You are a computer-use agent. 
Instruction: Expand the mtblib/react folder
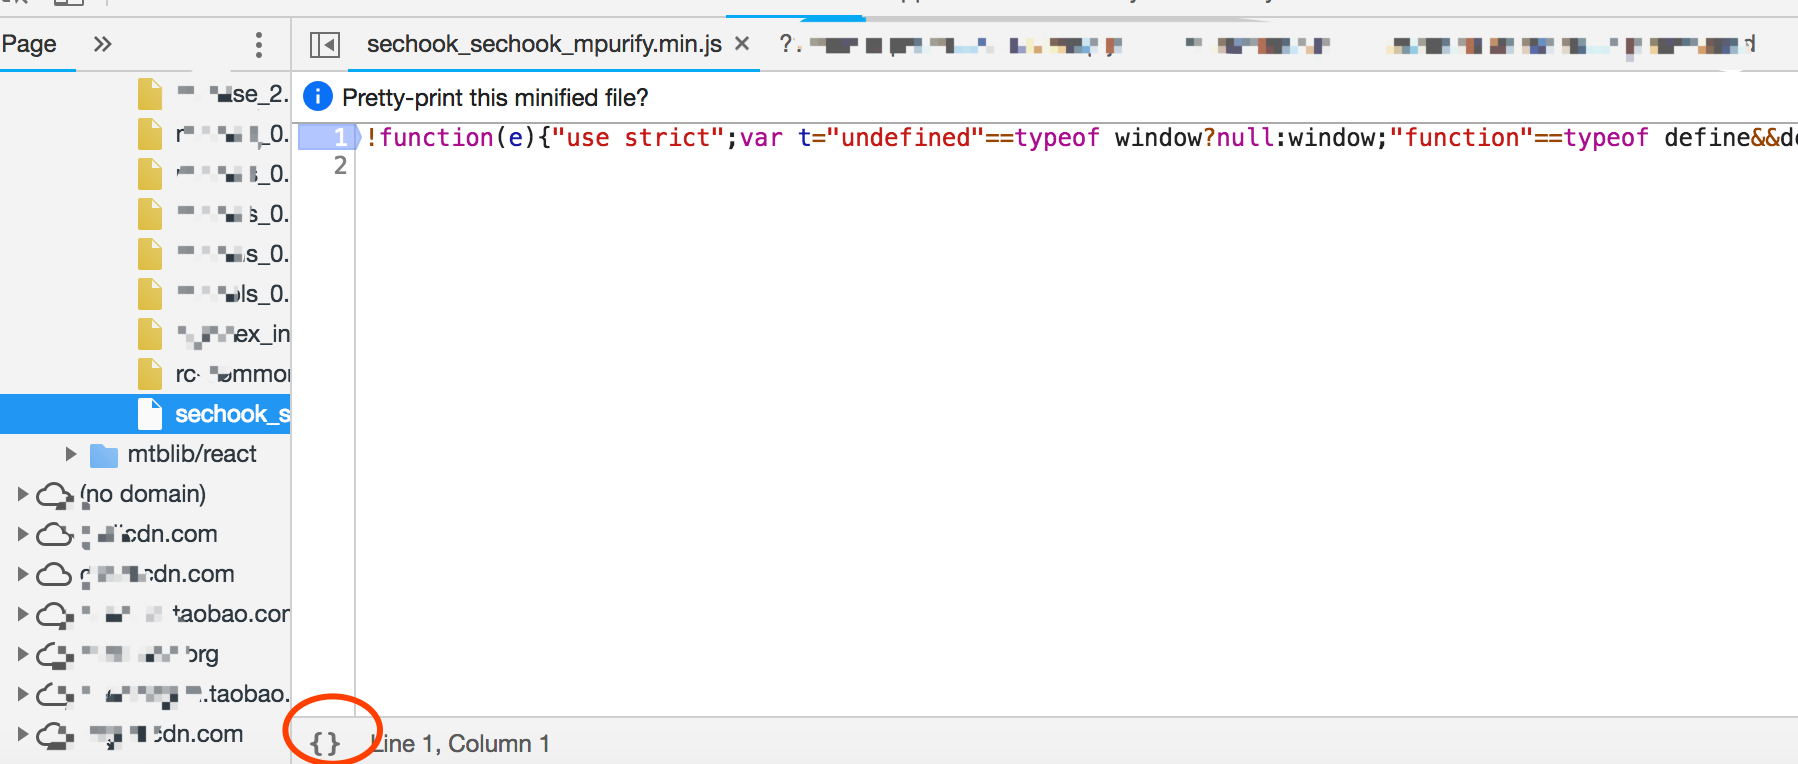point(71,454)
